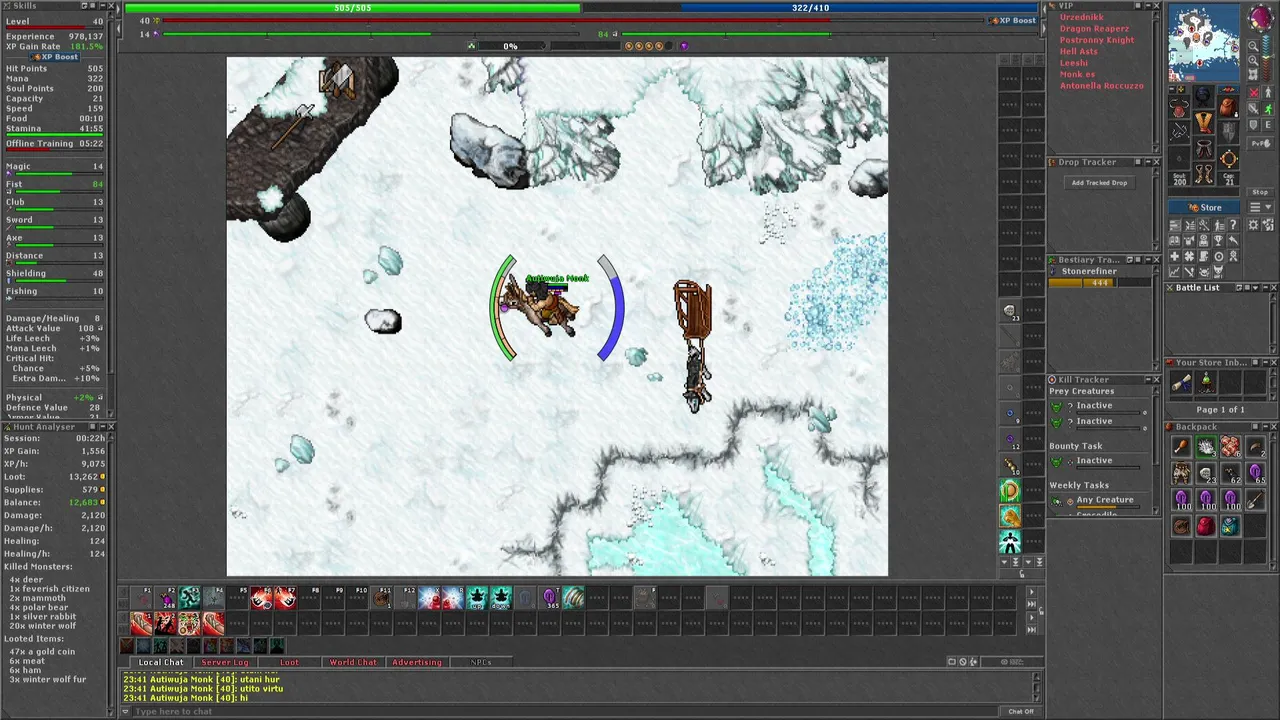Click the F2 hotkey action slot

click(166, 597)
